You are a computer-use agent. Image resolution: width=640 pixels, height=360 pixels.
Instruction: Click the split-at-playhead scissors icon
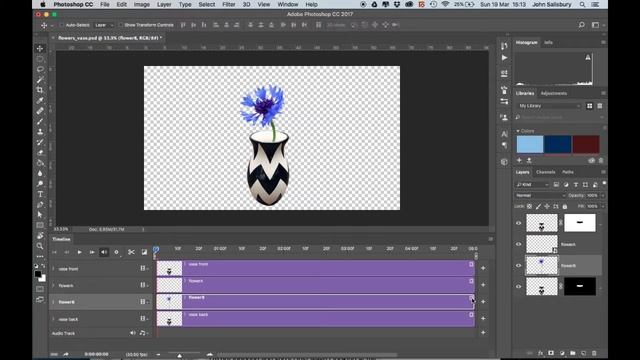[x=131, y=252]
